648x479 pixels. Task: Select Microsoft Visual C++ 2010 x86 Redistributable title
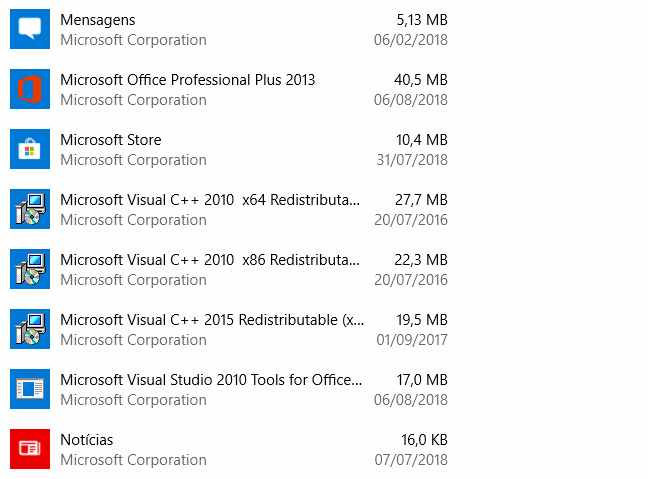tap(210, 260)
